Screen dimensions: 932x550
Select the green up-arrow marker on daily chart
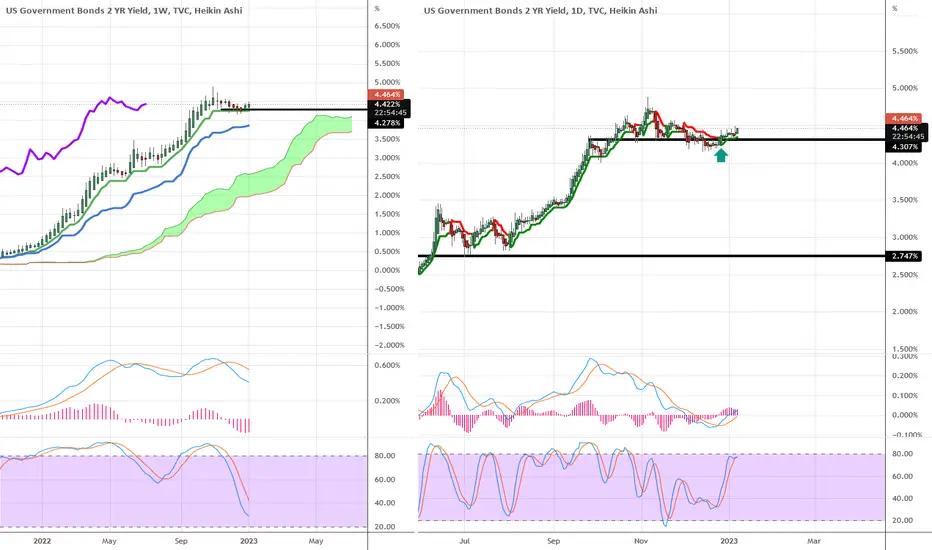coord(721,156)
